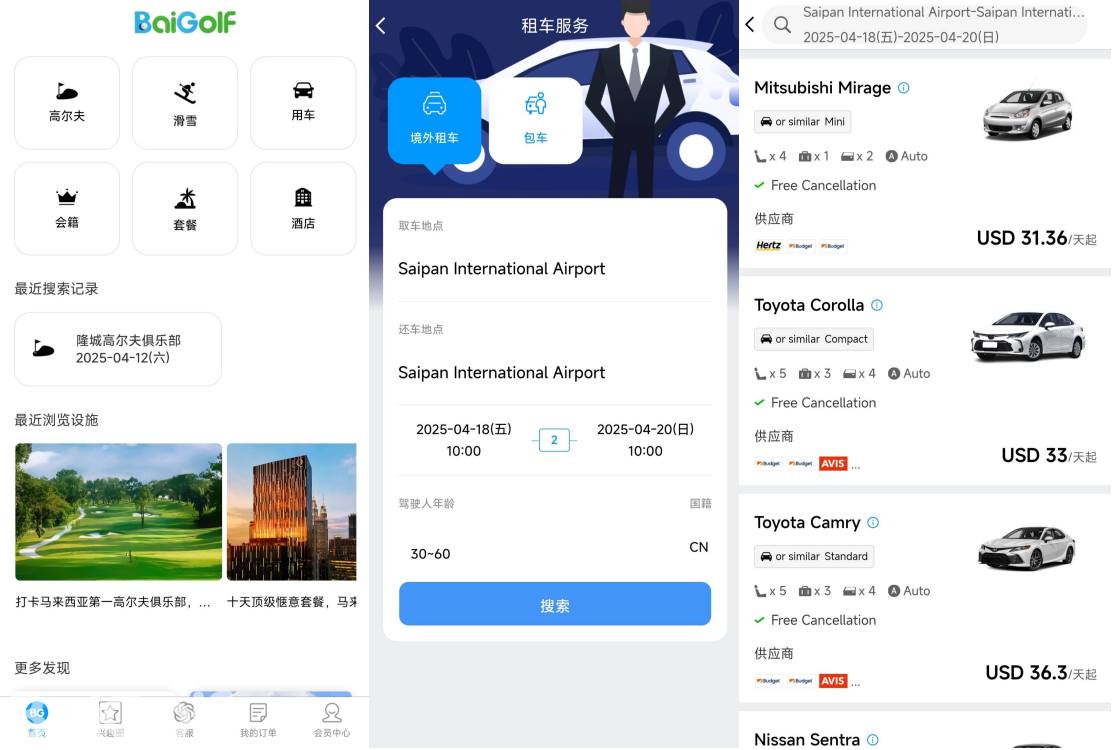
Task: Open the Skiing (滑雪) category
Action: tap(185, 103)
